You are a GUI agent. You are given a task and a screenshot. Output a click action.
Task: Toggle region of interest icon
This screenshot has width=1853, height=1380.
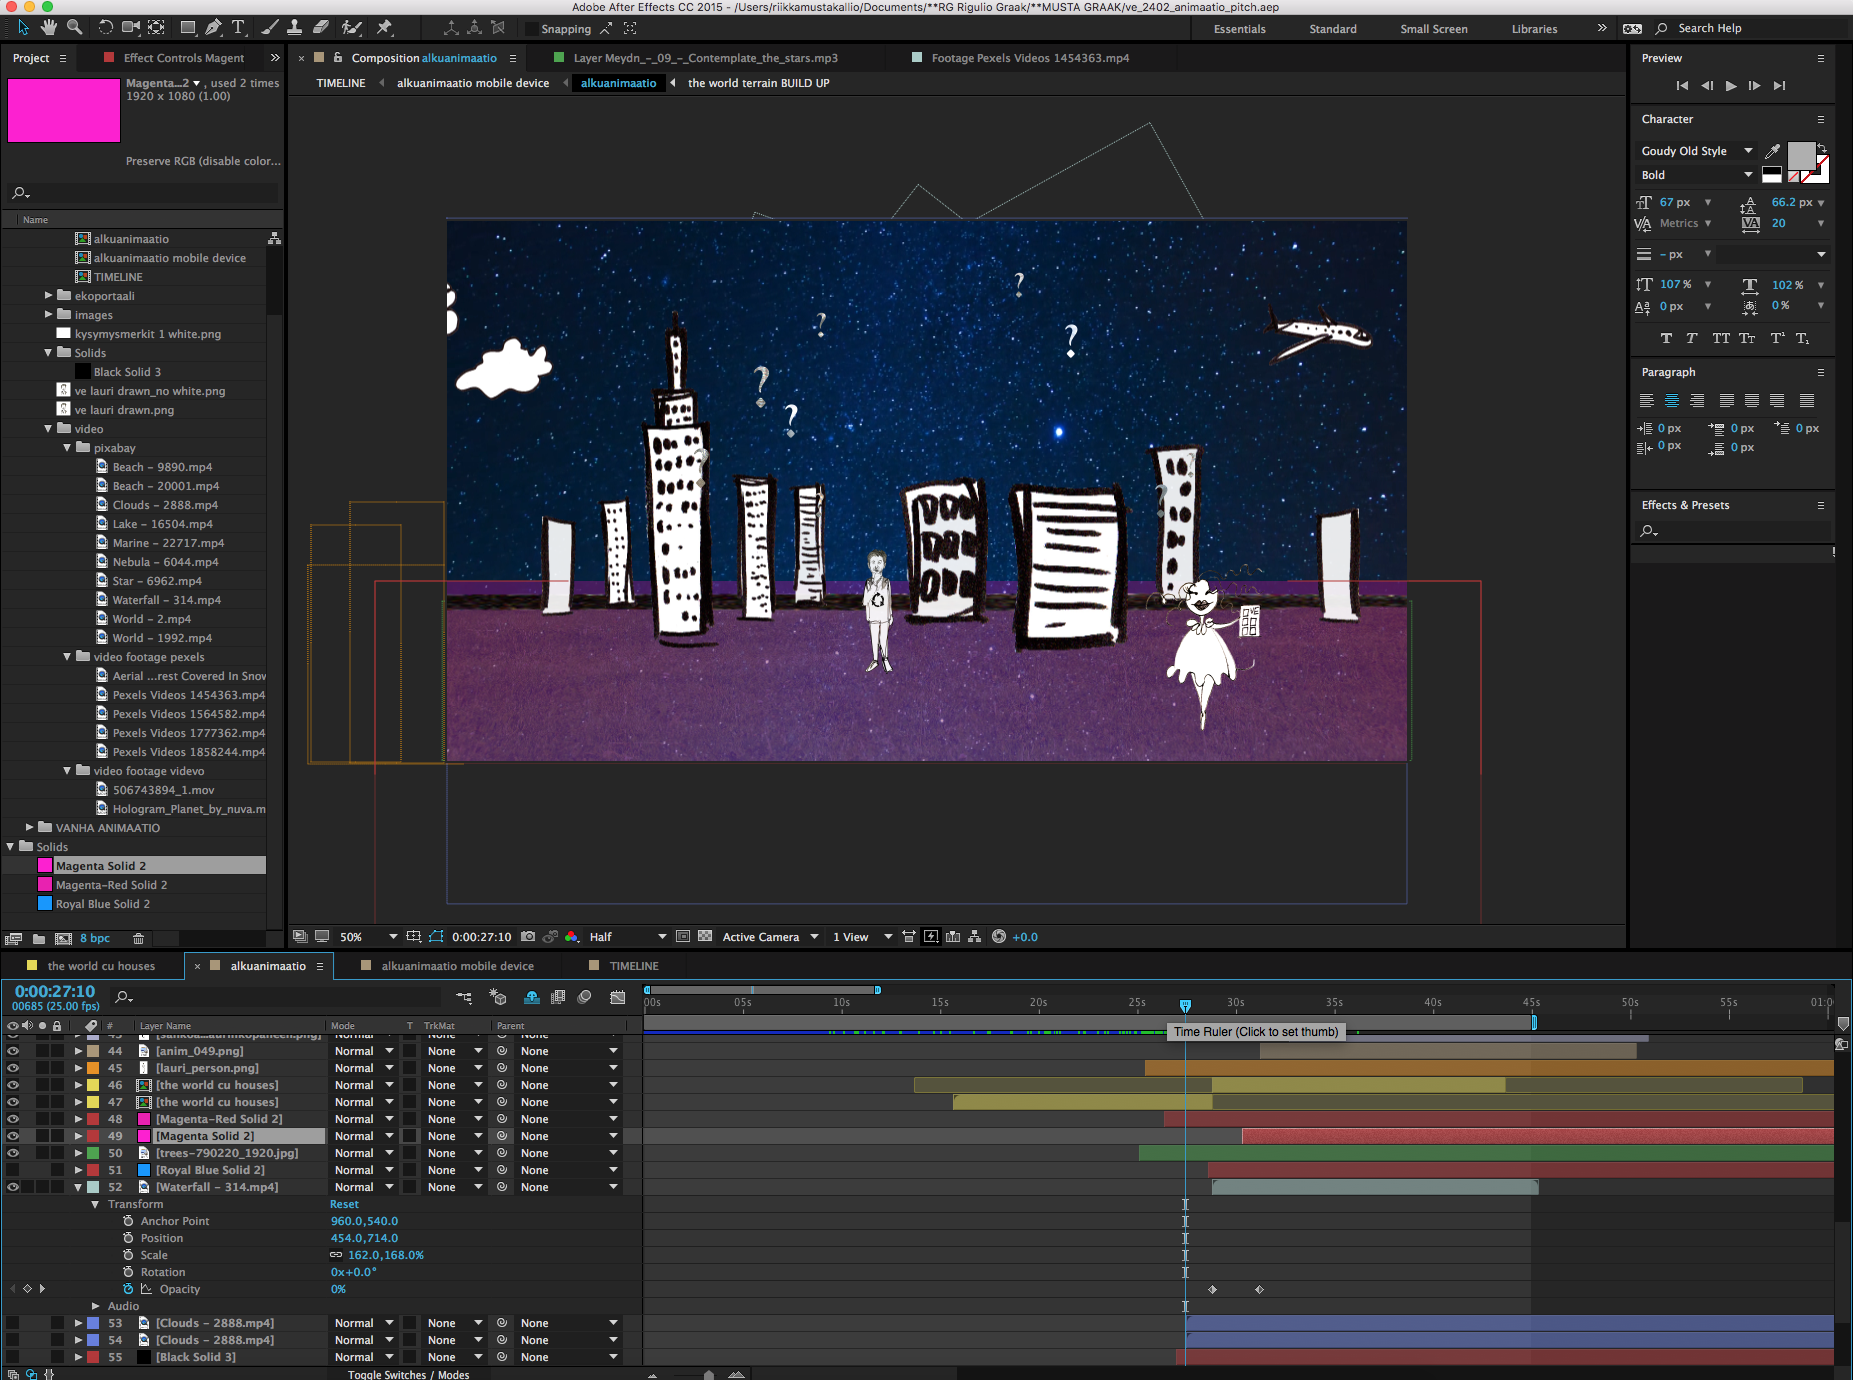pyautogui.click(x=683, y=937)
